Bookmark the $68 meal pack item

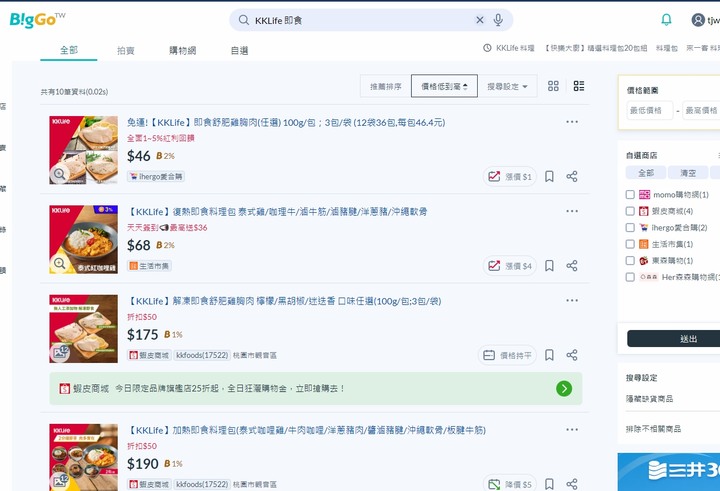[549, 265]
